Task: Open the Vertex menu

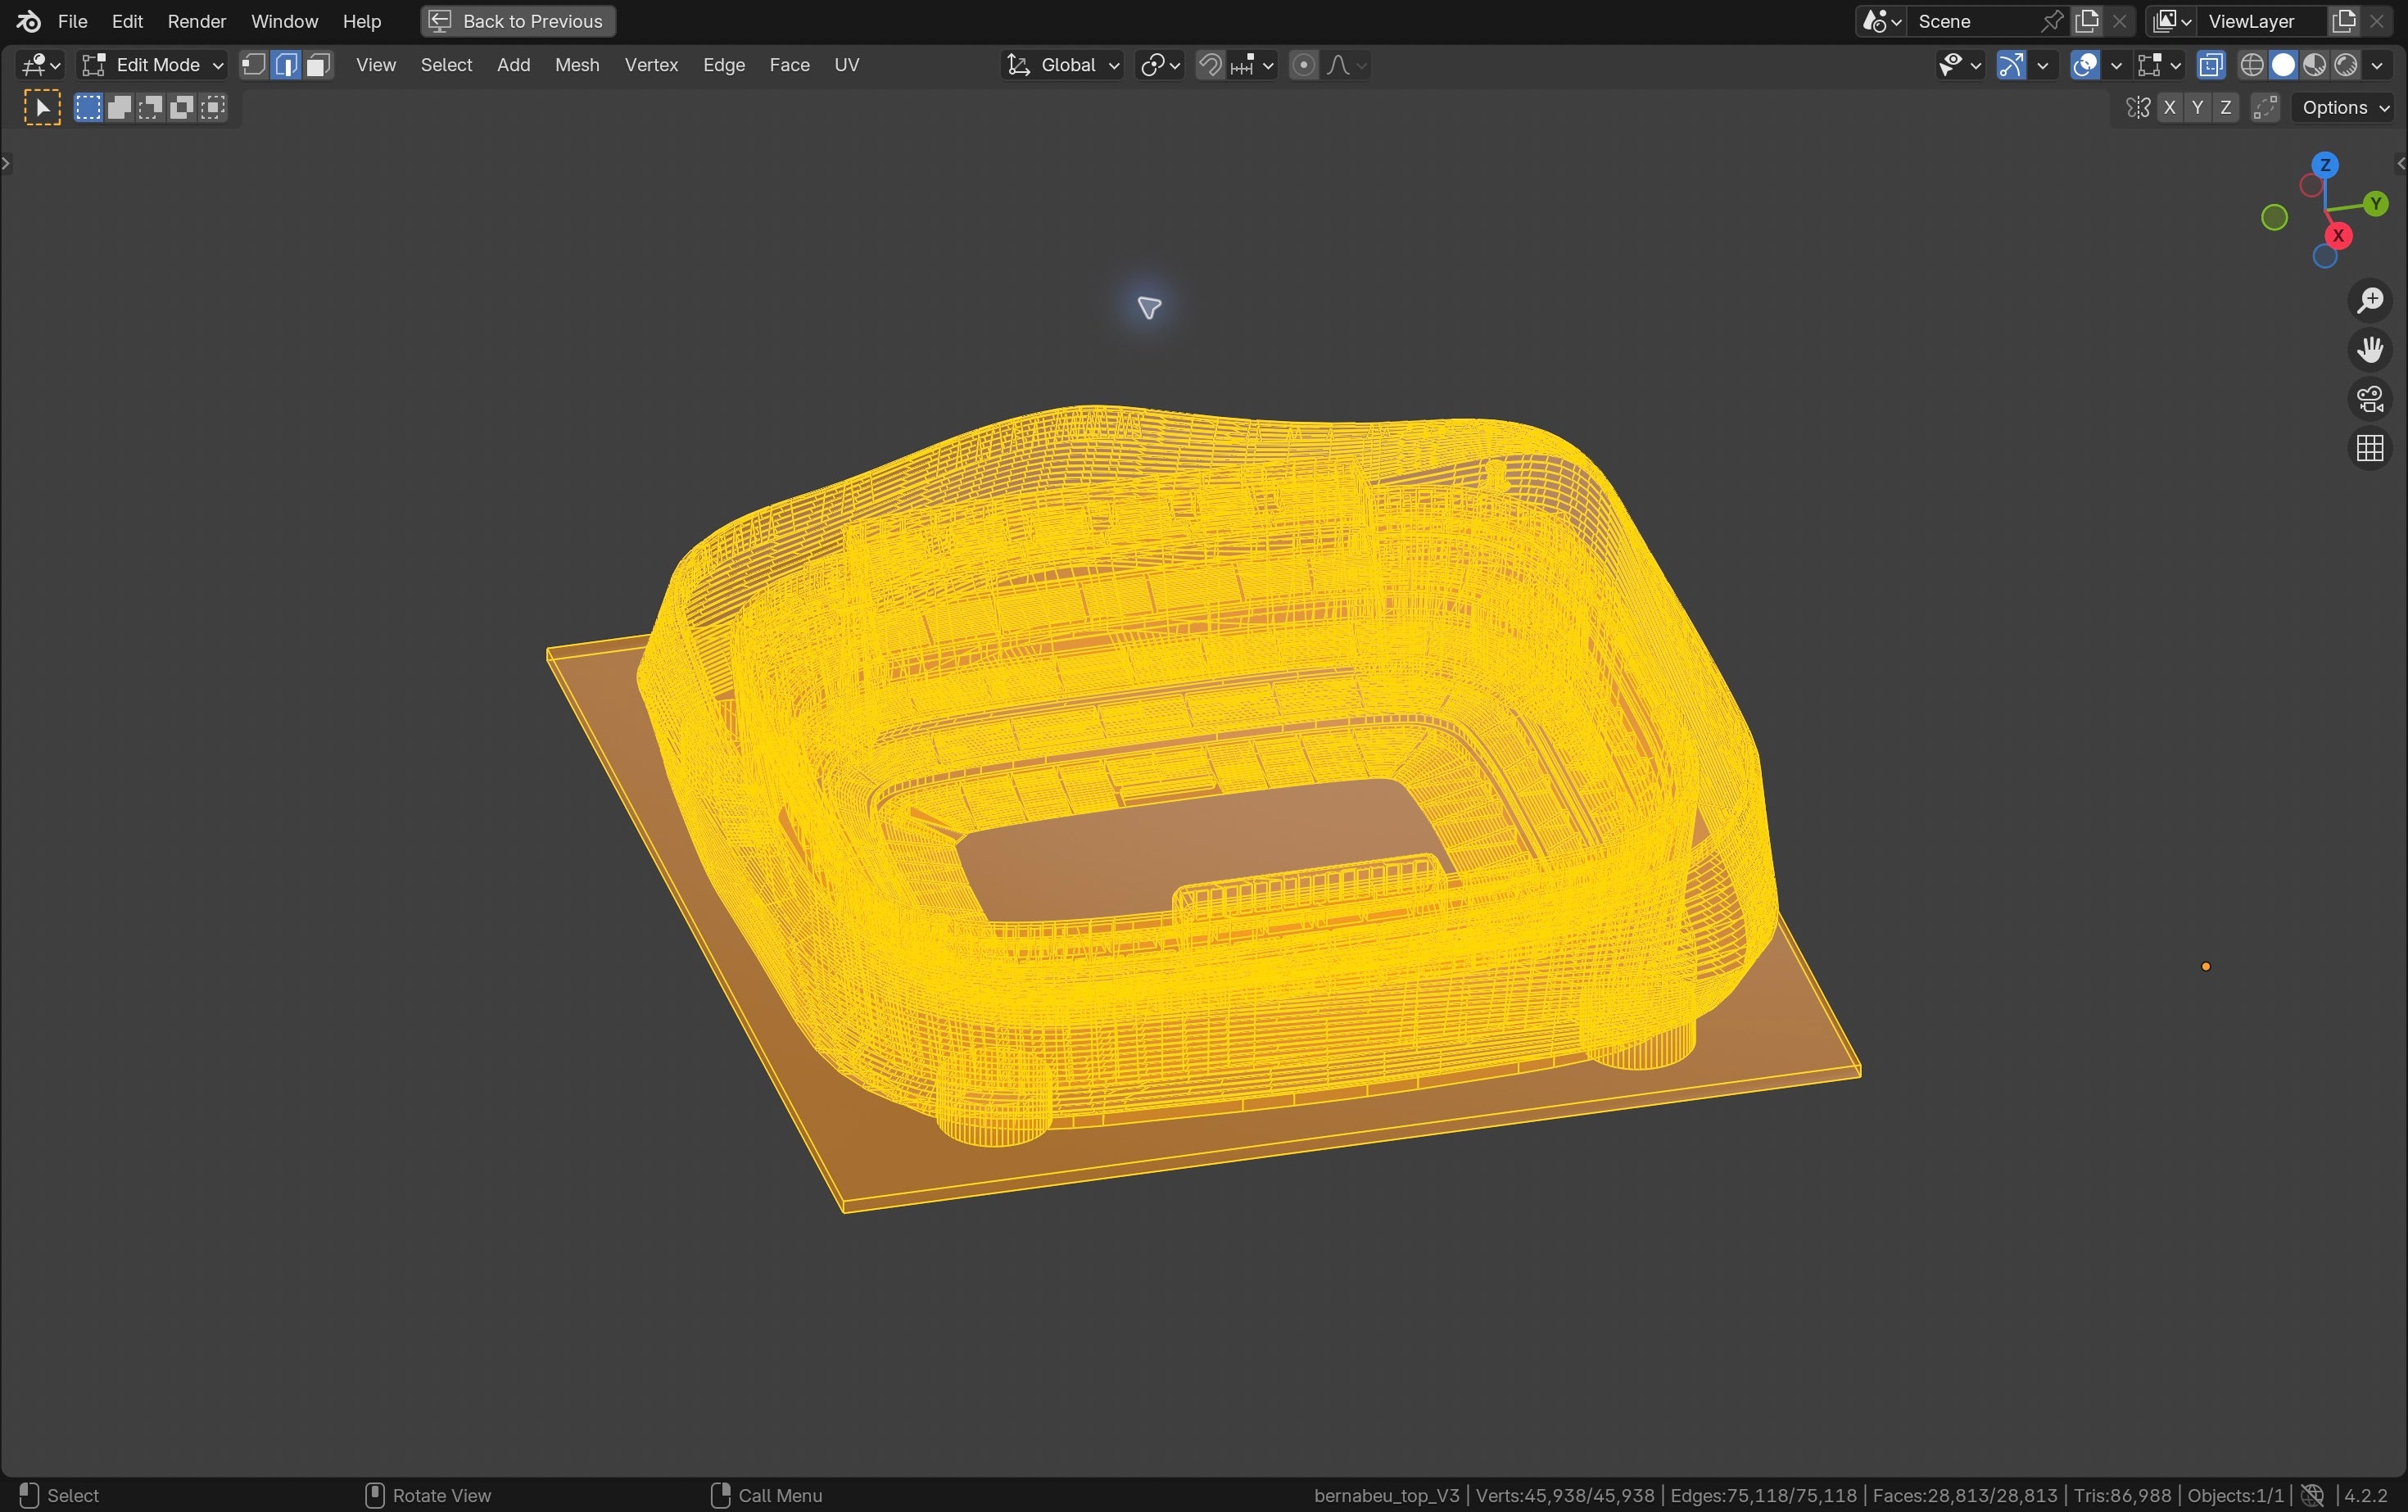Action: point(651,65)
